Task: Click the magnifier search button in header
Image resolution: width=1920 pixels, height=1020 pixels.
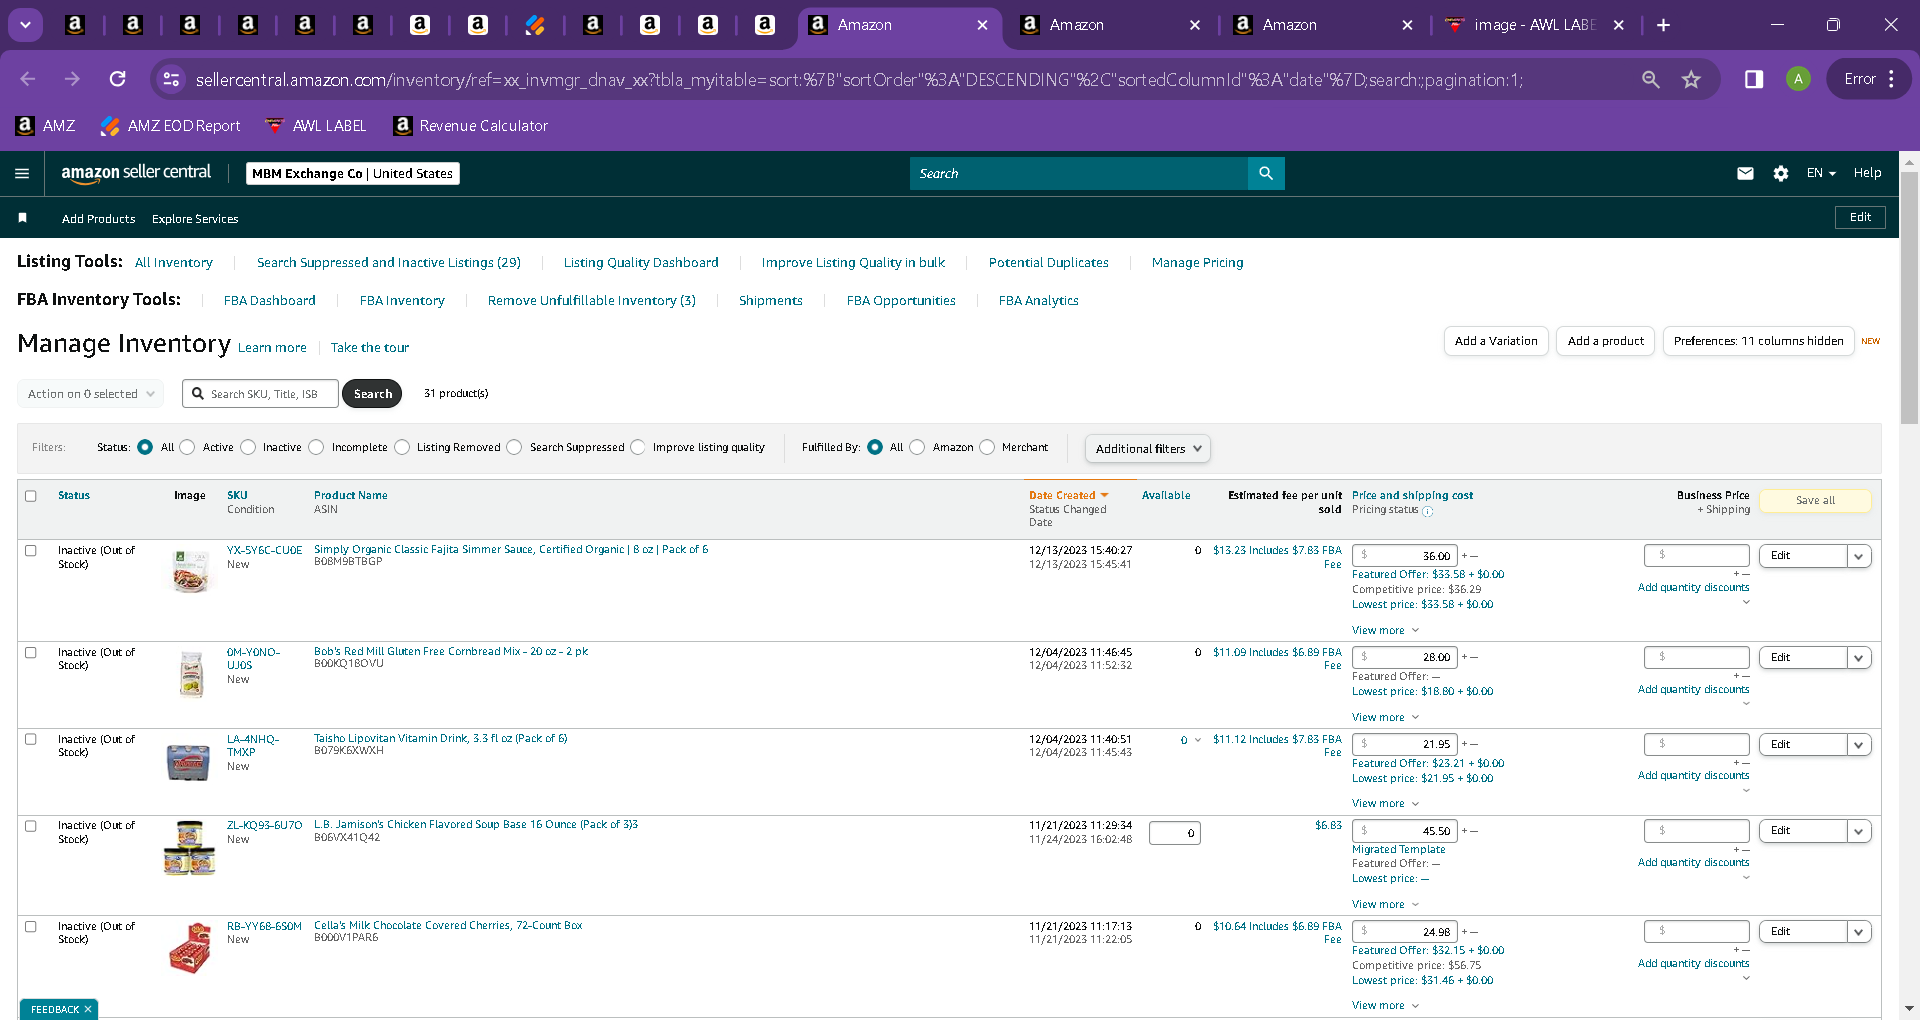Action: [x=1266, y=173]
